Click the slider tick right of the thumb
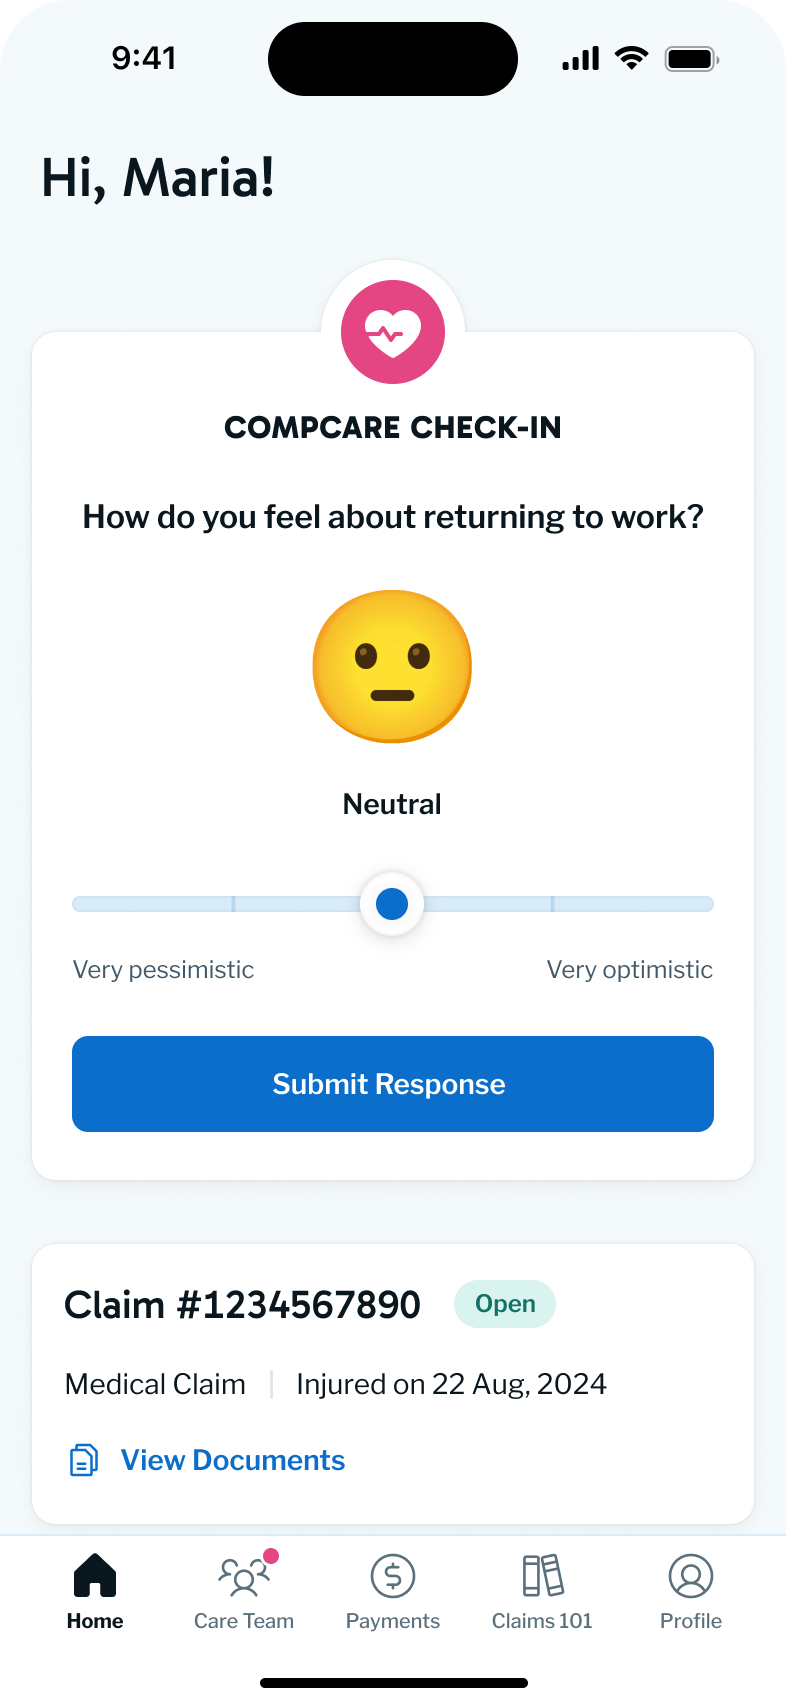786x1704 pixels. coord(552,904)
